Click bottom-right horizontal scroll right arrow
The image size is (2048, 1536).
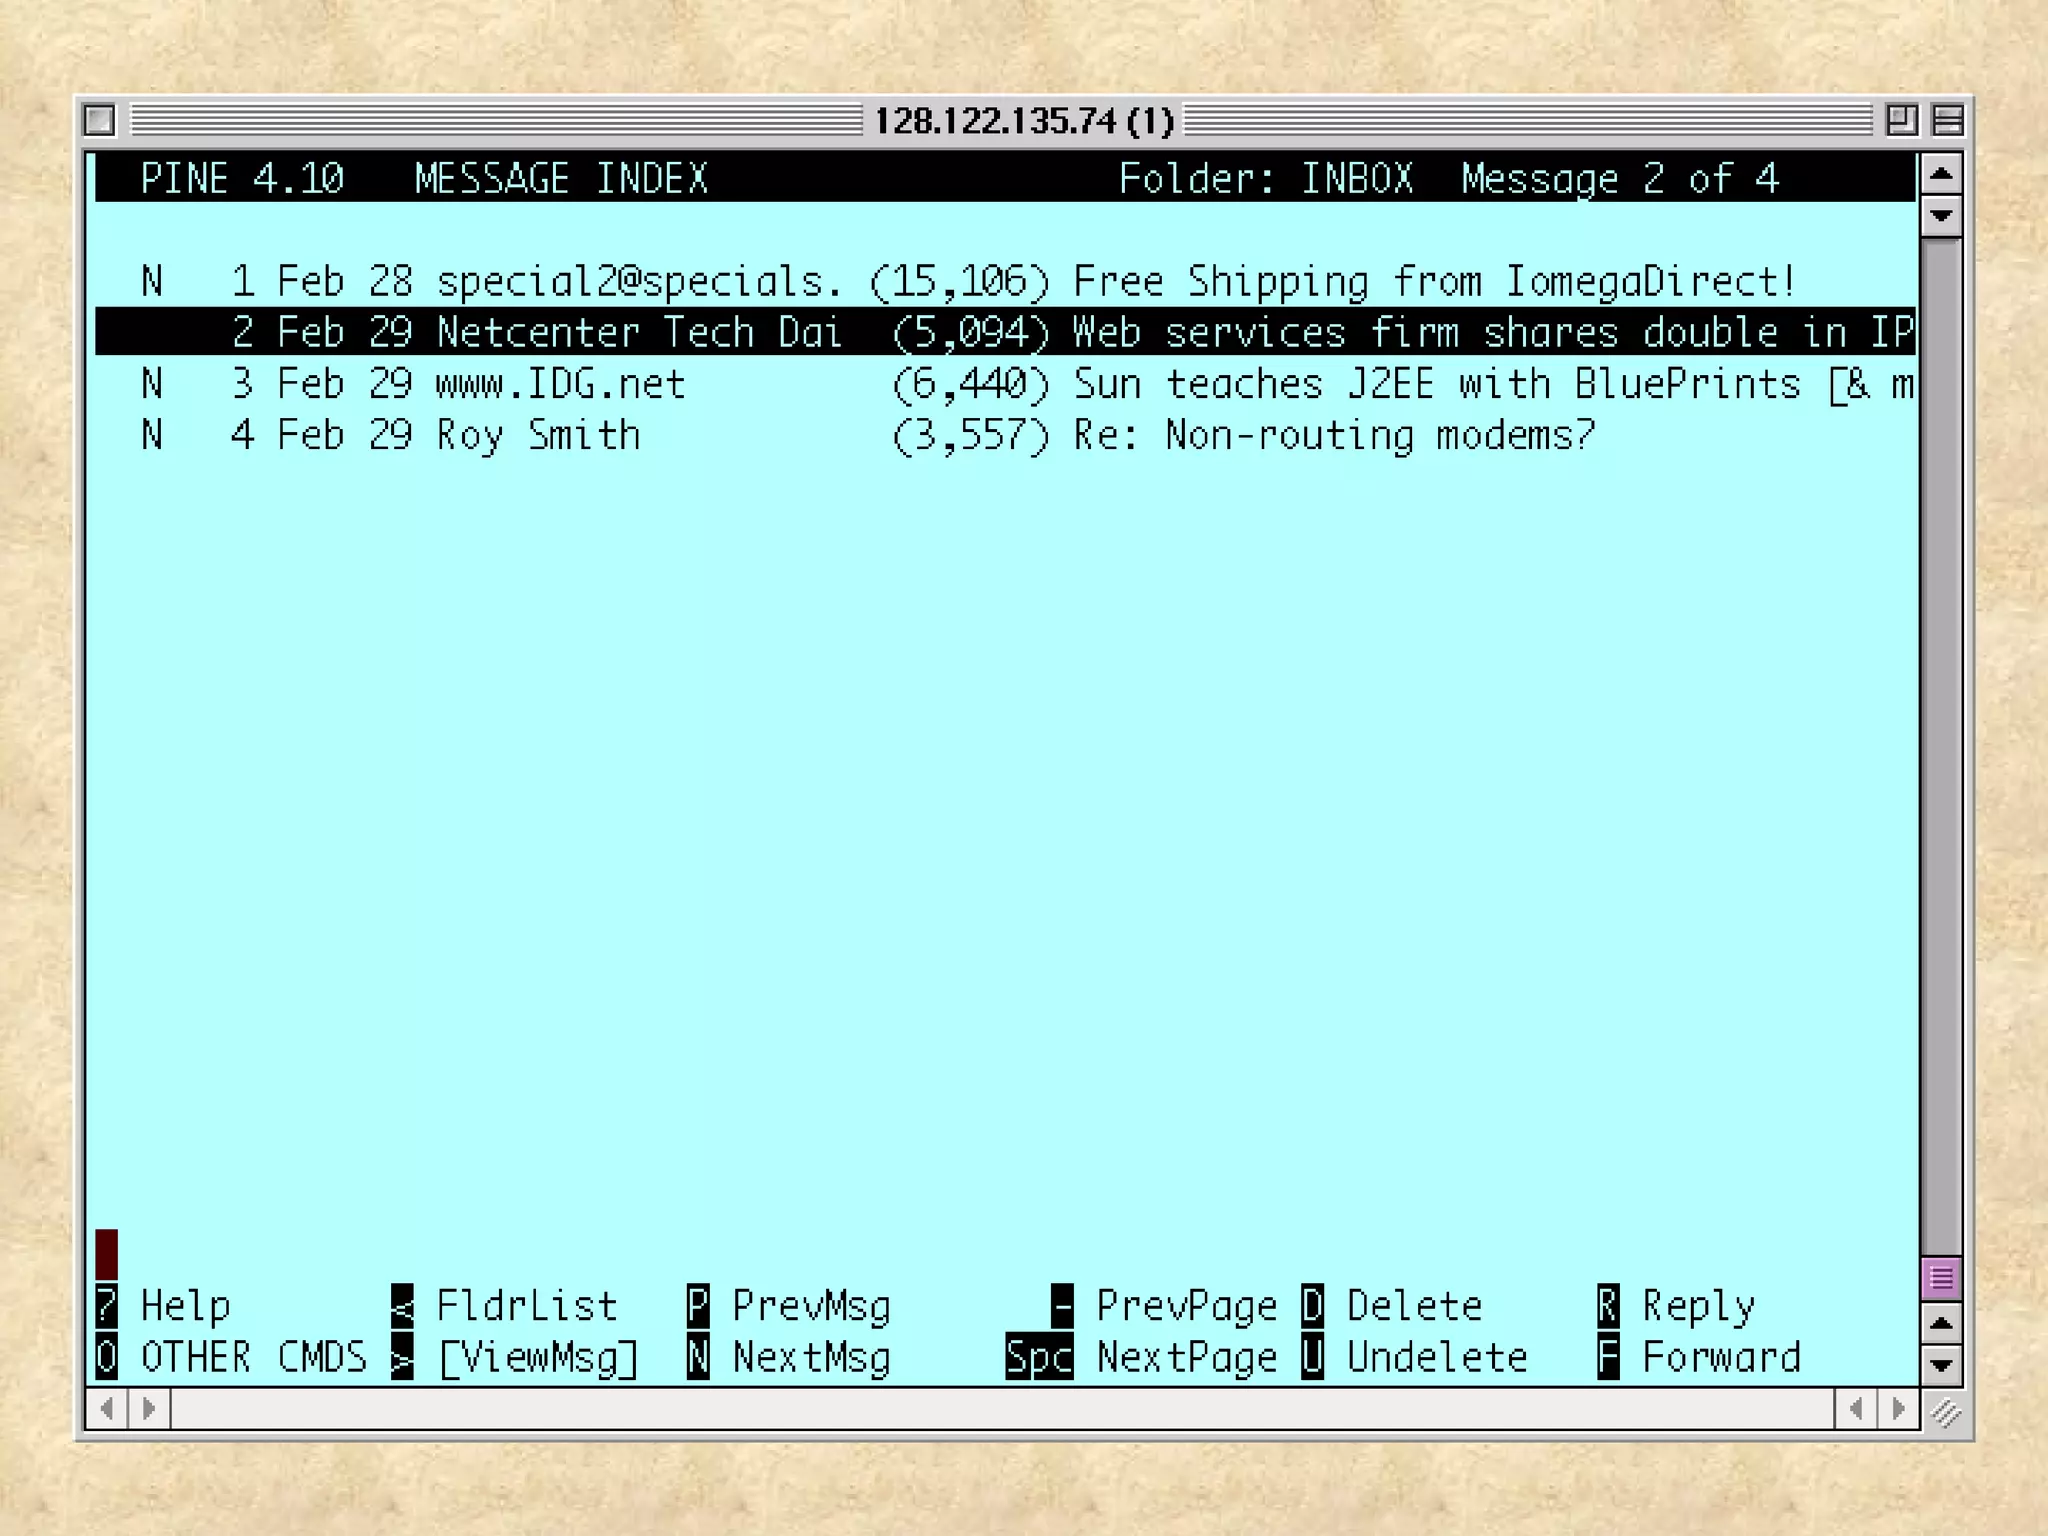pos(1898,1409)
